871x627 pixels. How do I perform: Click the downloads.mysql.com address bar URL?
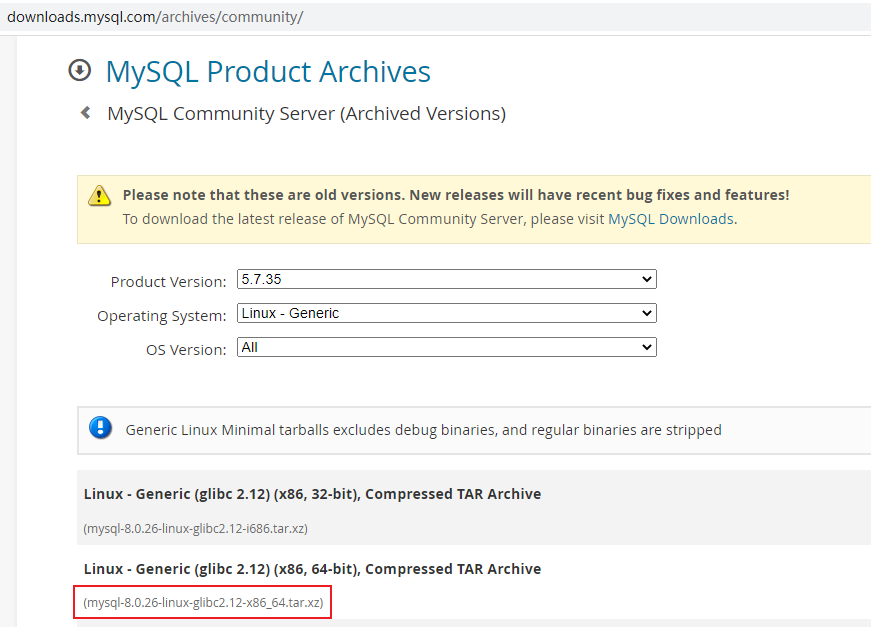click(x=155, y=17)
